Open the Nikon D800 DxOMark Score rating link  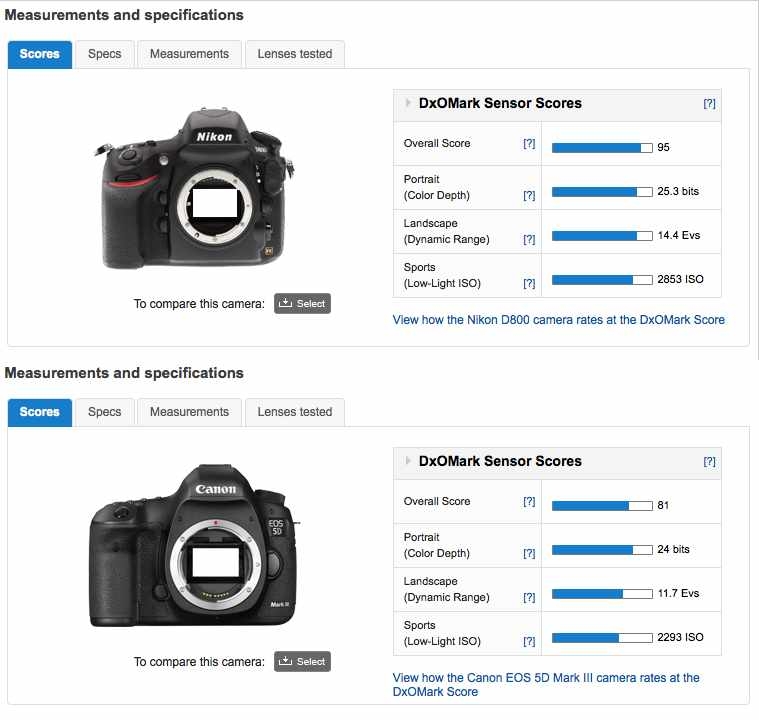pos(558,320)
